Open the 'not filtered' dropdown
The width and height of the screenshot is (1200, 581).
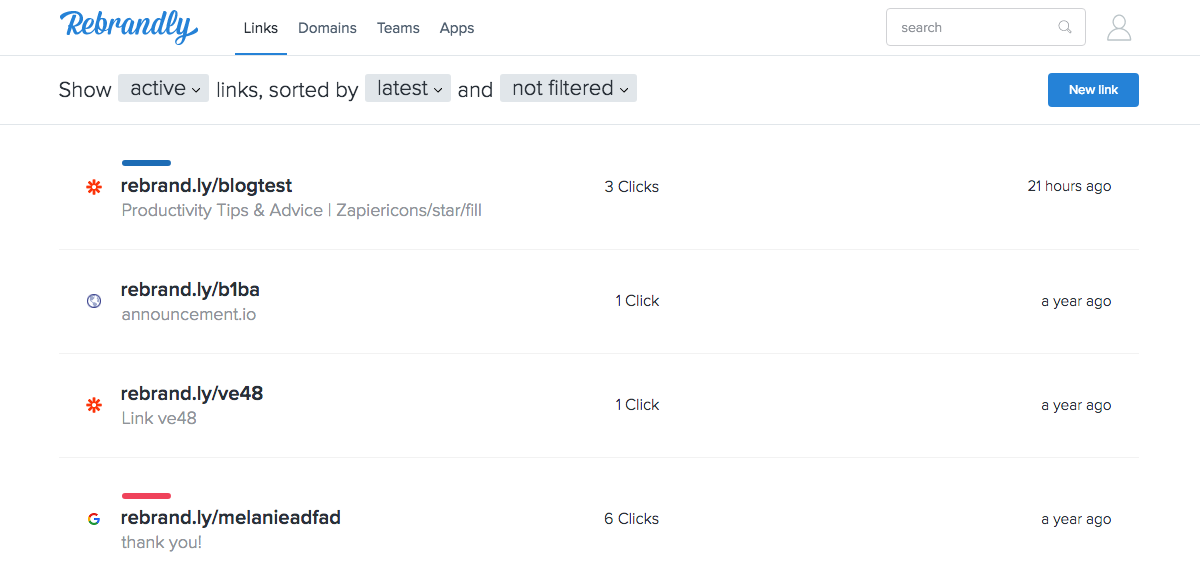[x=568, y=88]
